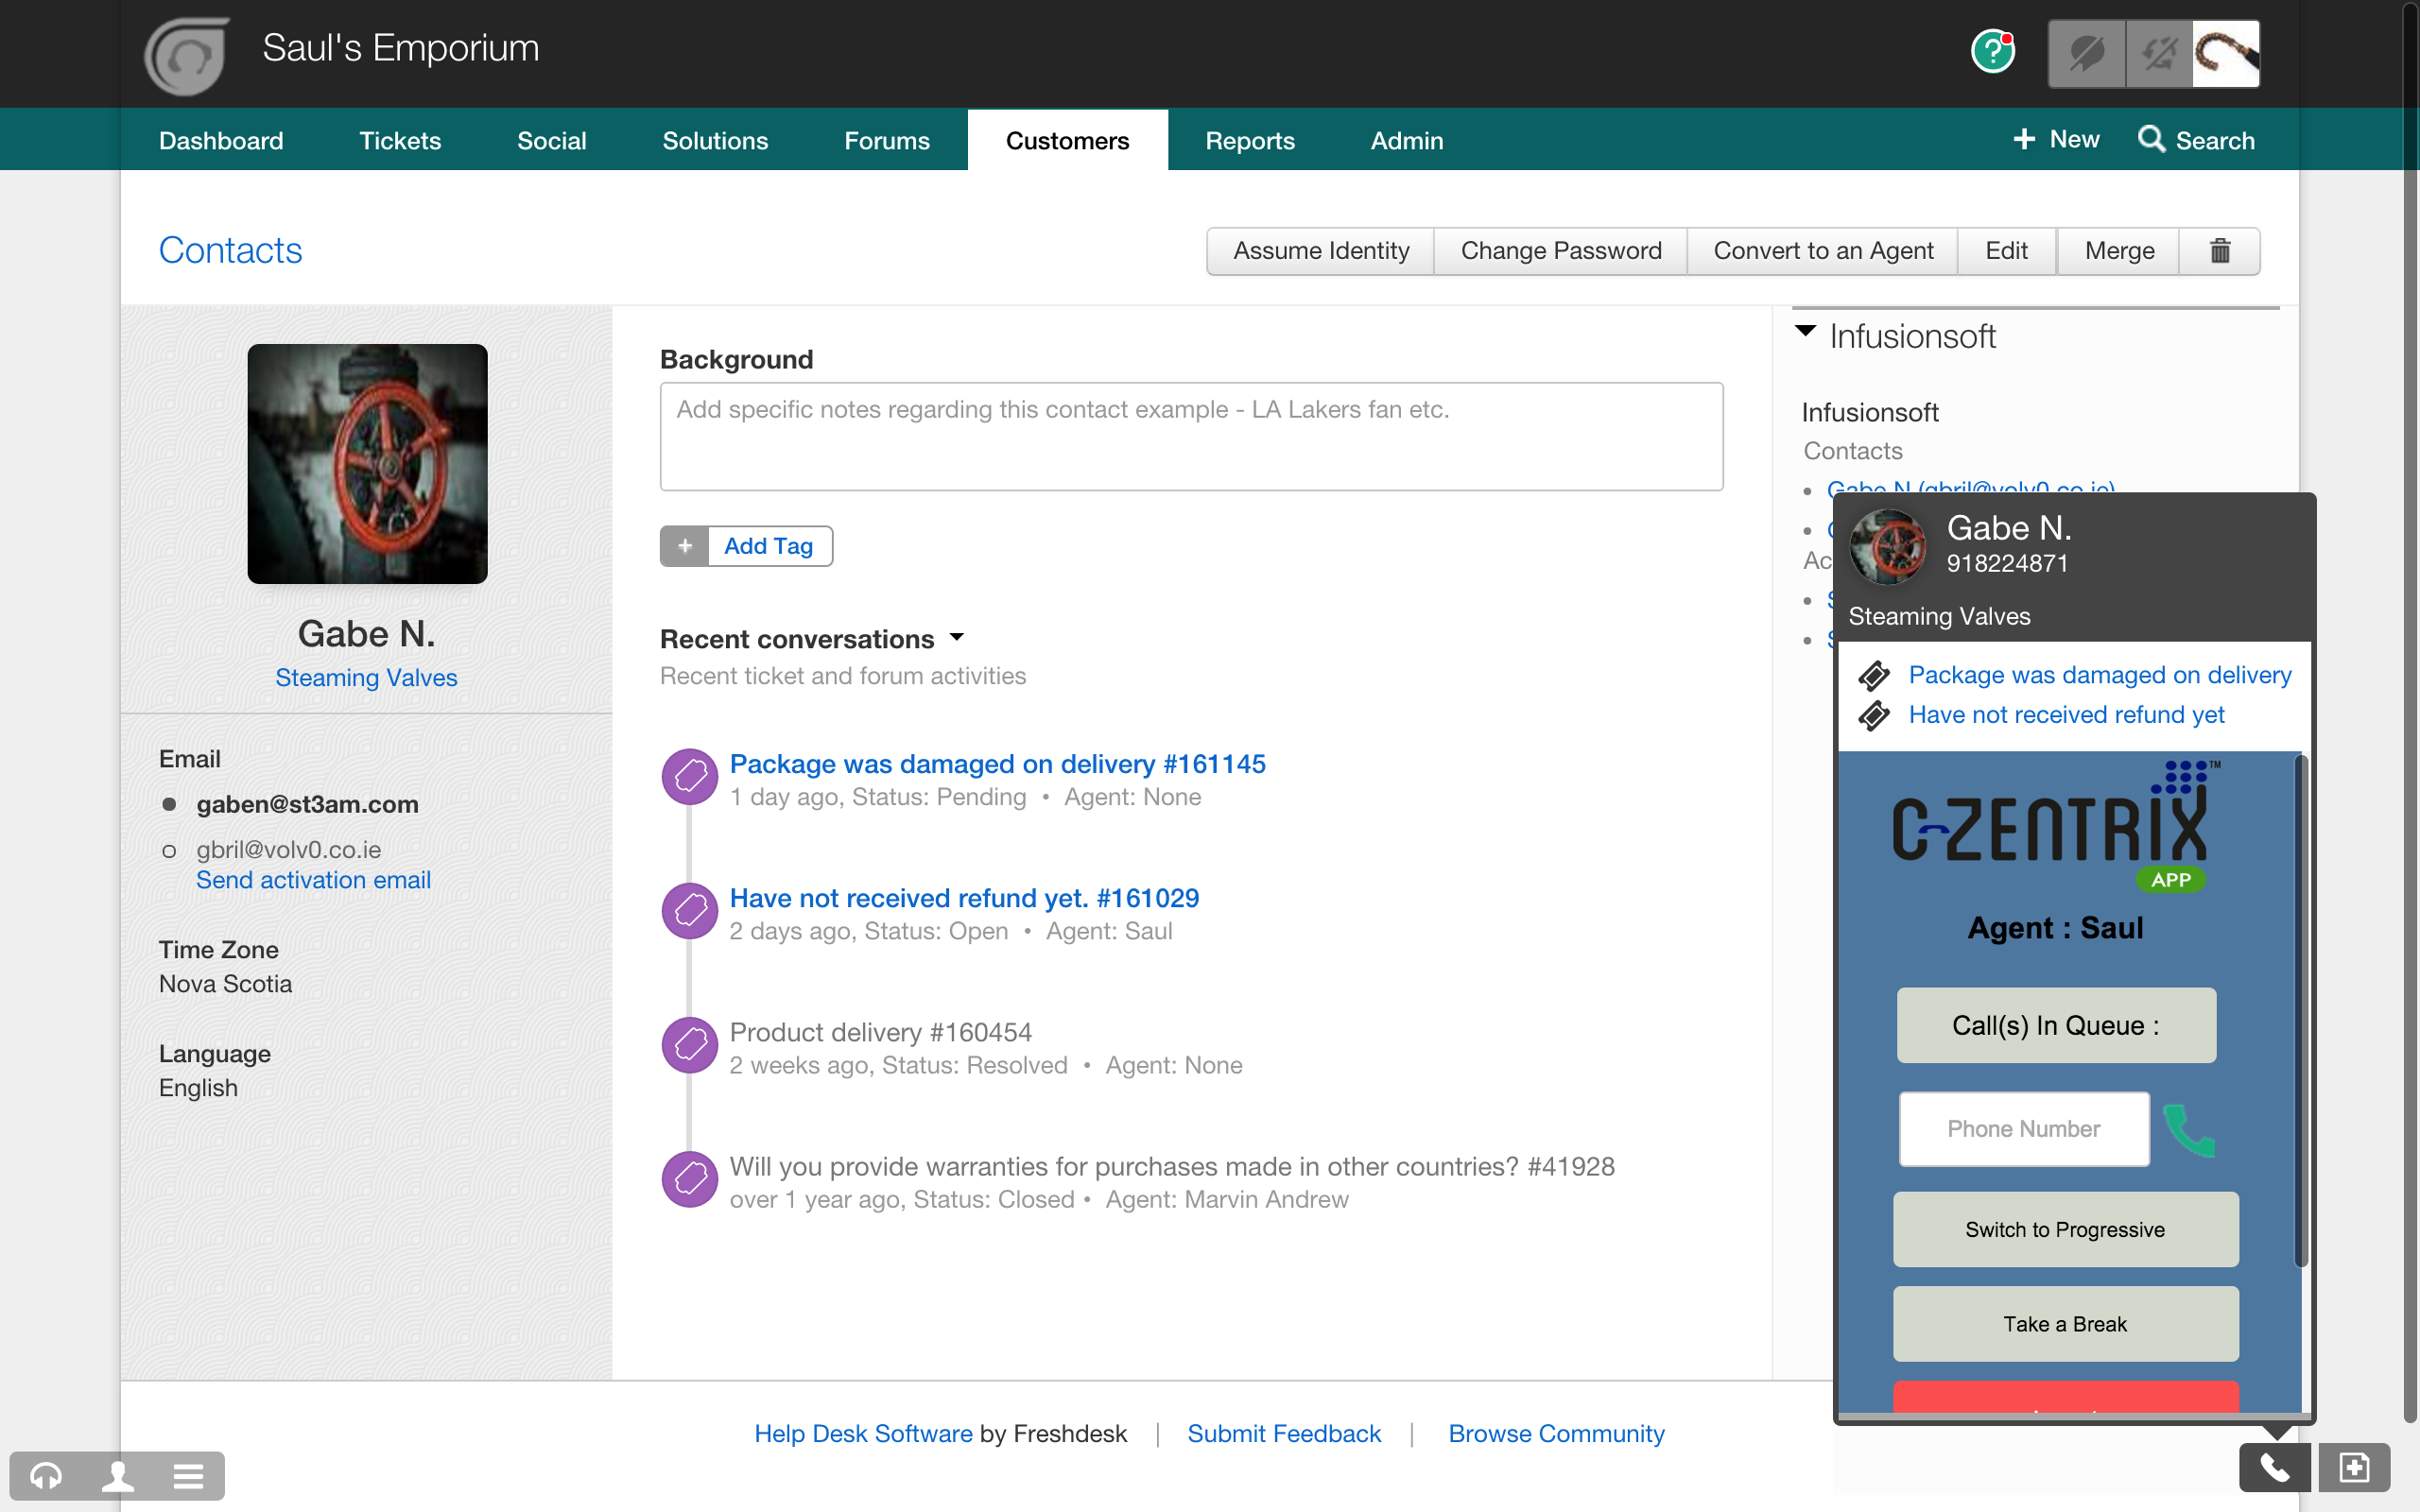2420x1512 pixels.
Task: Collapse the Infusionsoft section triangle
Action: tap(1805, 332)
